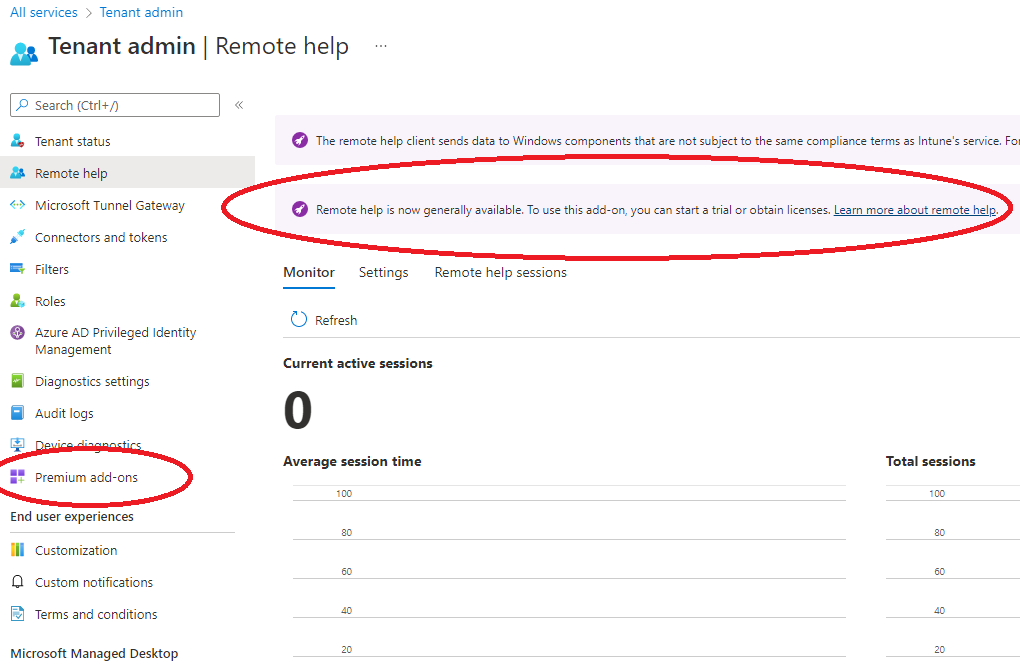Viewport: 1020px width, 668px height.
Task: Switch to the Monitor tab
Action: 309,273
